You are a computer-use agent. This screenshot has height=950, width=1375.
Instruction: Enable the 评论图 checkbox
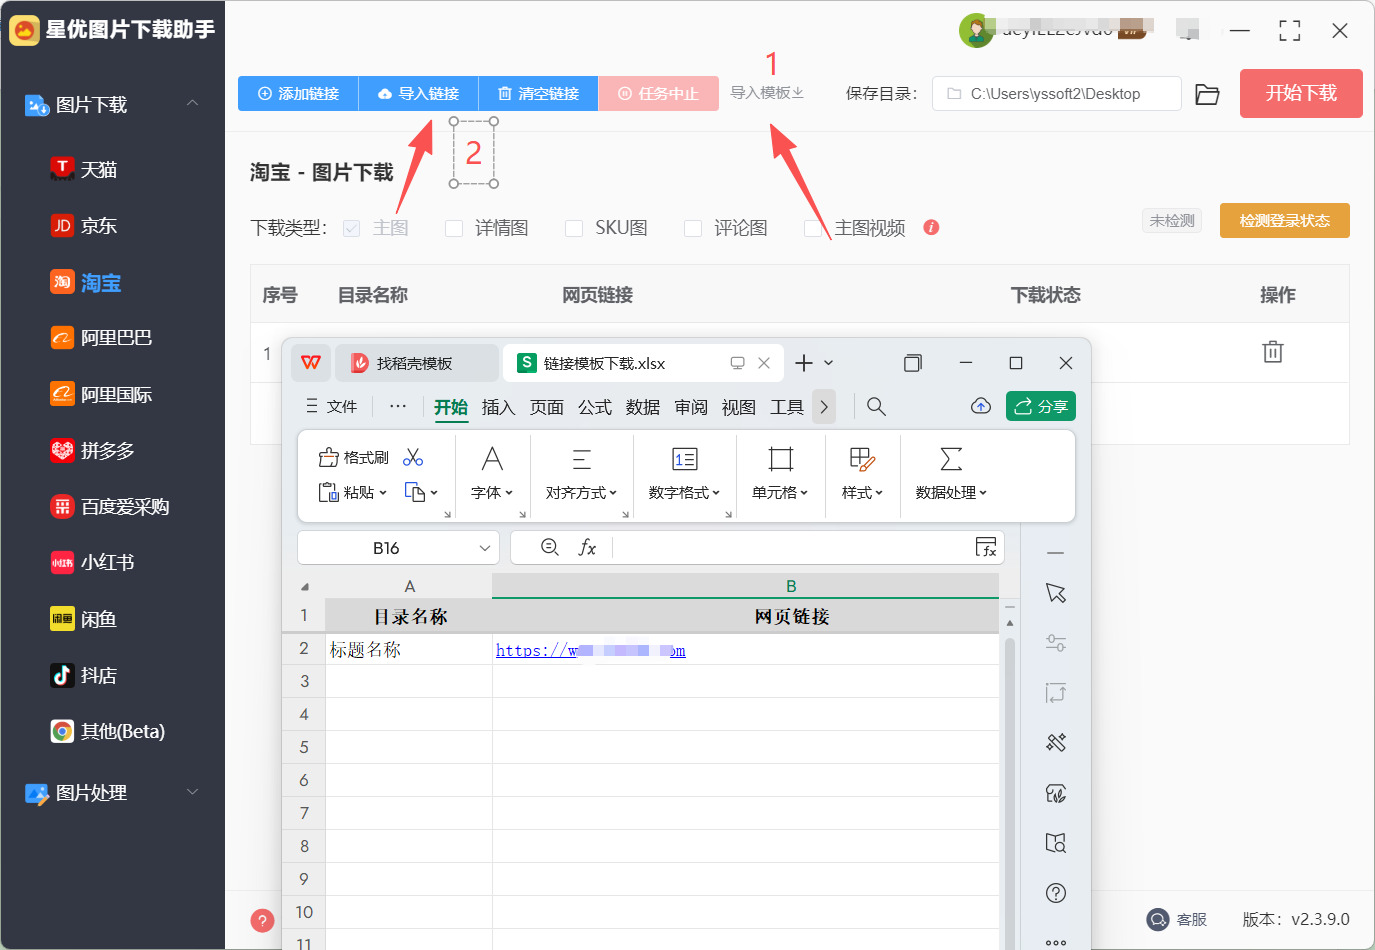click(693, 228)
